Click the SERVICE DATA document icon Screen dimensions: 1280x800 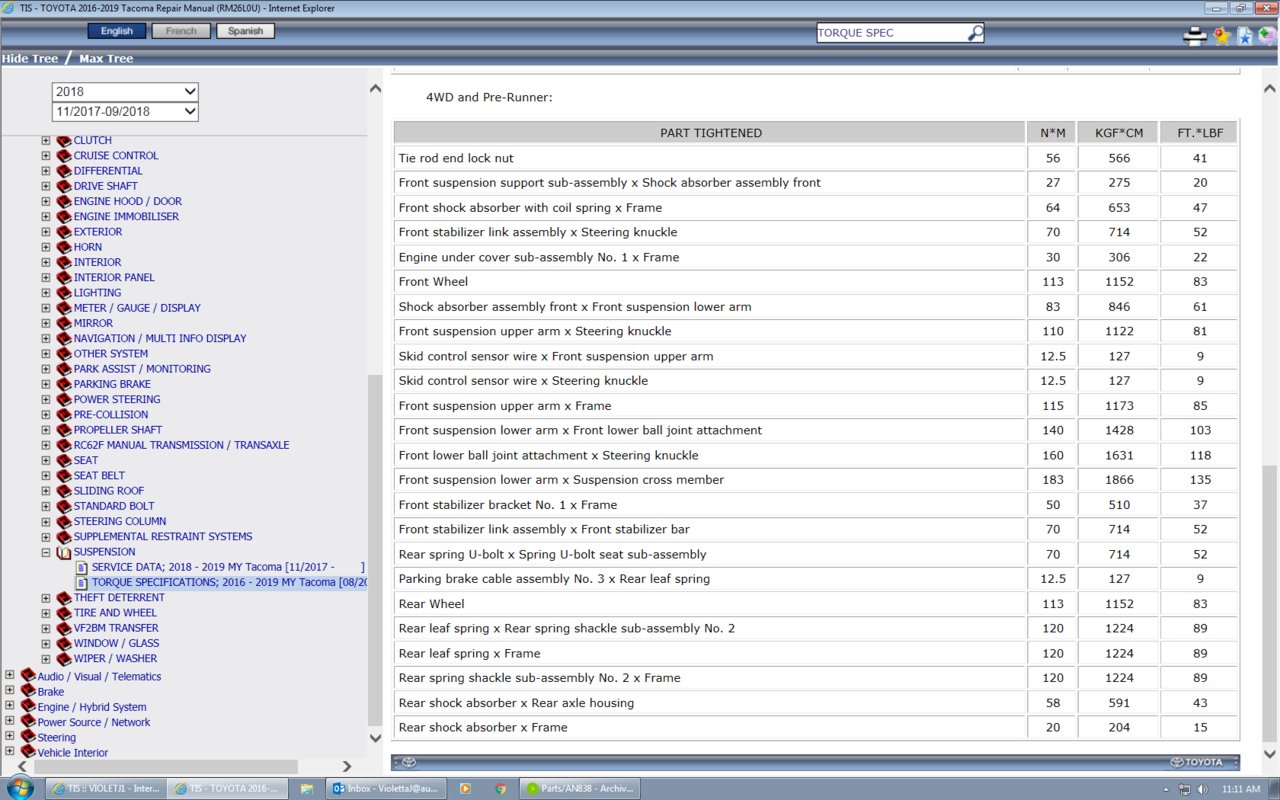point(82,567)
